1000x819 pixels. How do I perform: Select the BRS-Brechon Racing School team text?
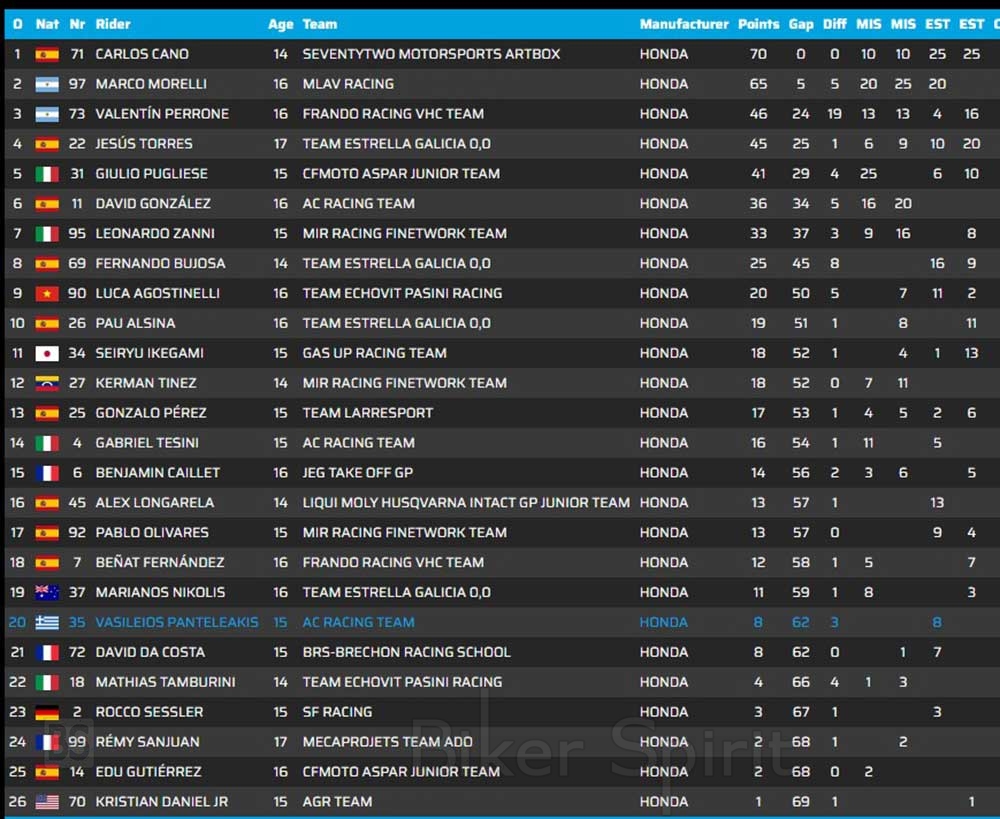pyautogui.click(x=406, y=652)
